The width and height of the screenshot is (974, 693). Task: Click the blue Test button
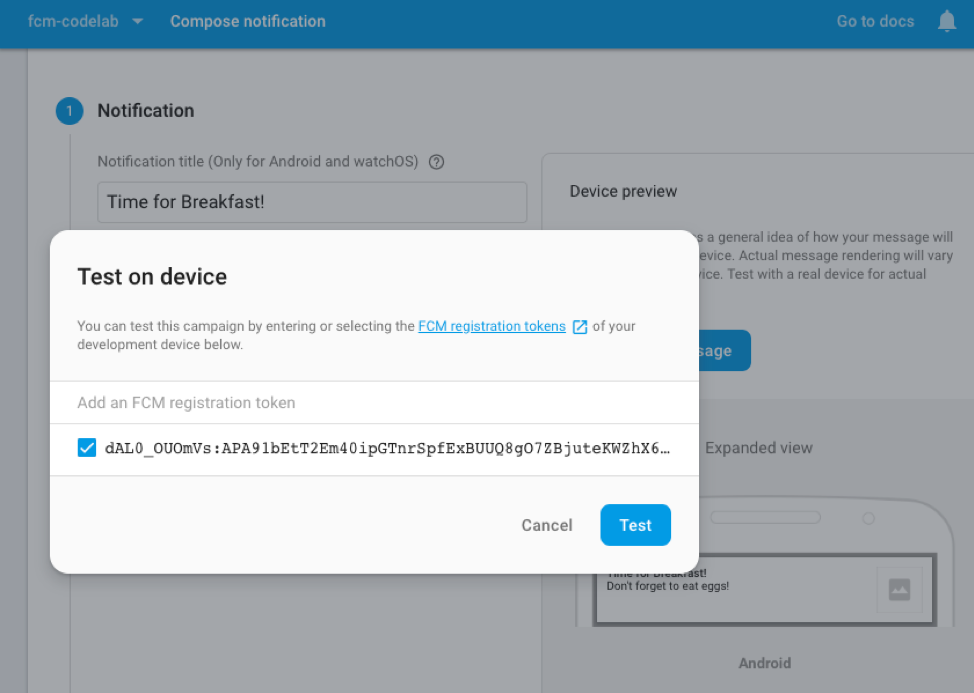[x=635, y=525]
